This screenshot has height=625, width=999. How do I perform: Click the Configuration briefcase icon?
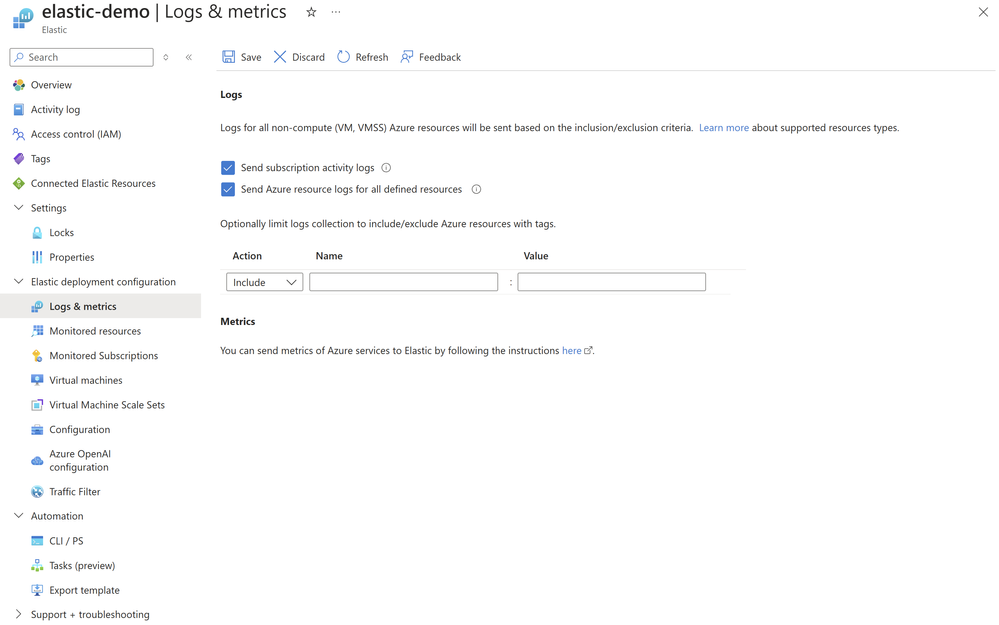coord(38,429)
